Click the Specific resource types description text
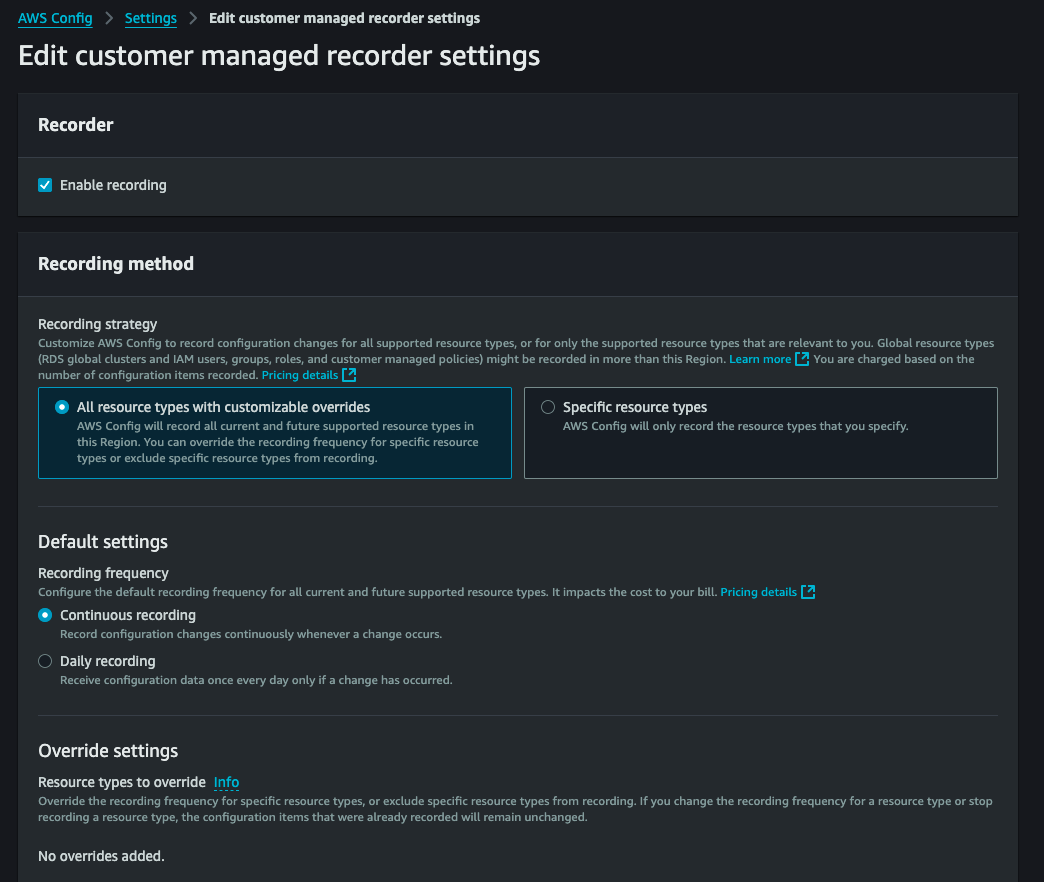The image size is (1044, 882). tap(735, 426)
